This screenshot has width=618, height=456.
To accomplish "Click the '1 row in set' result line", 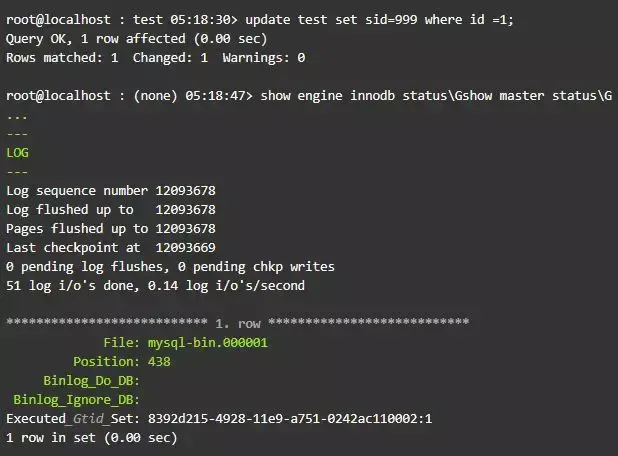I will pyautogui.click(x=91, y=437).
